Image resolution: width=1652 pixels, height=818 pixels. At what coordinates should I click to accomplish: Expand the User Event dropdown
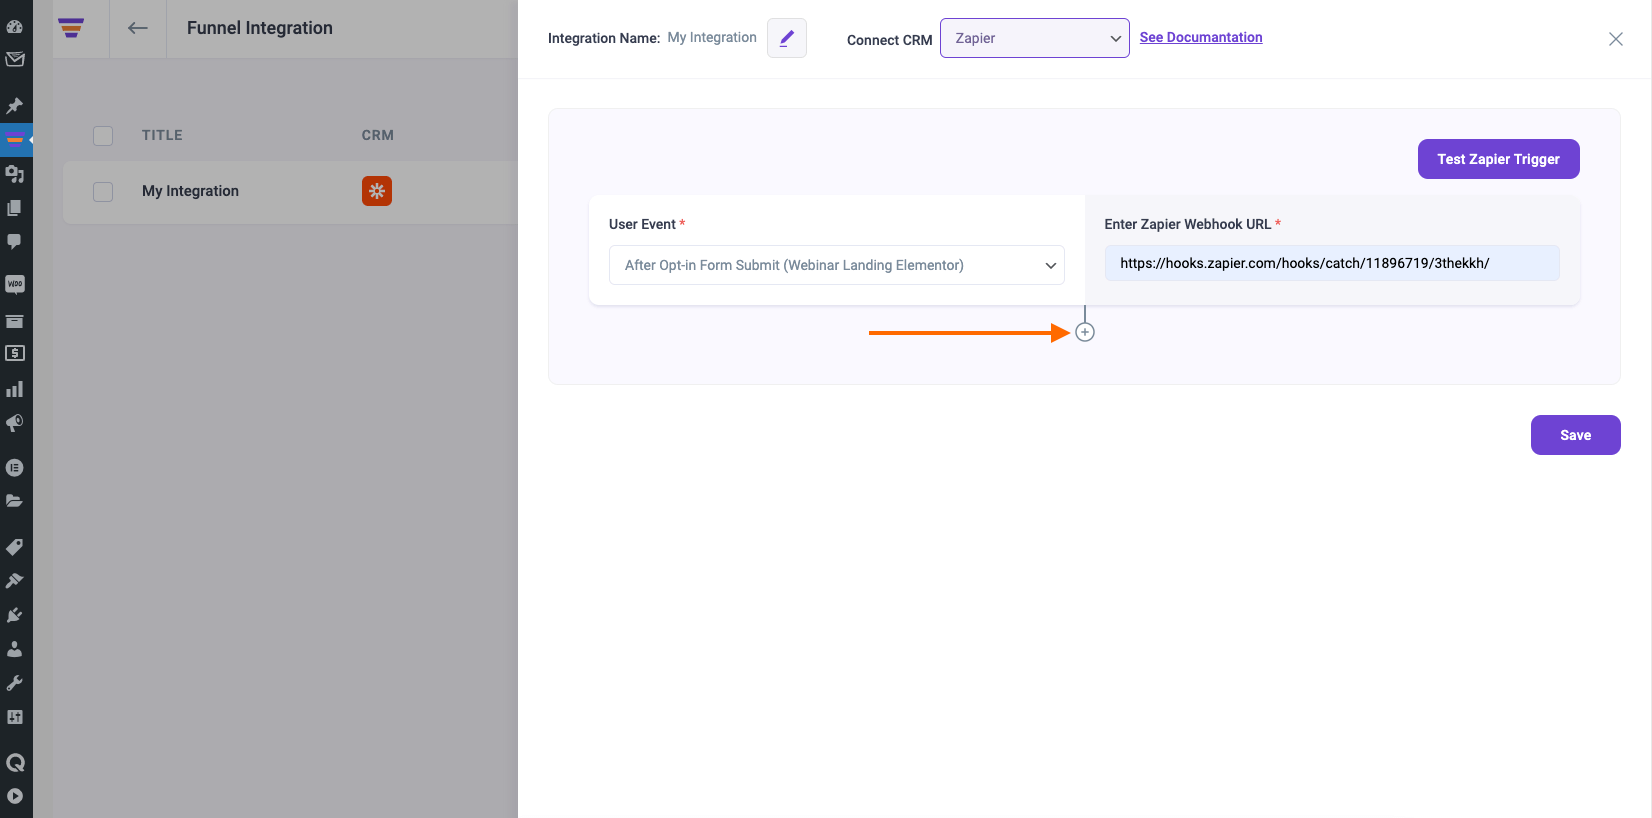837,265
